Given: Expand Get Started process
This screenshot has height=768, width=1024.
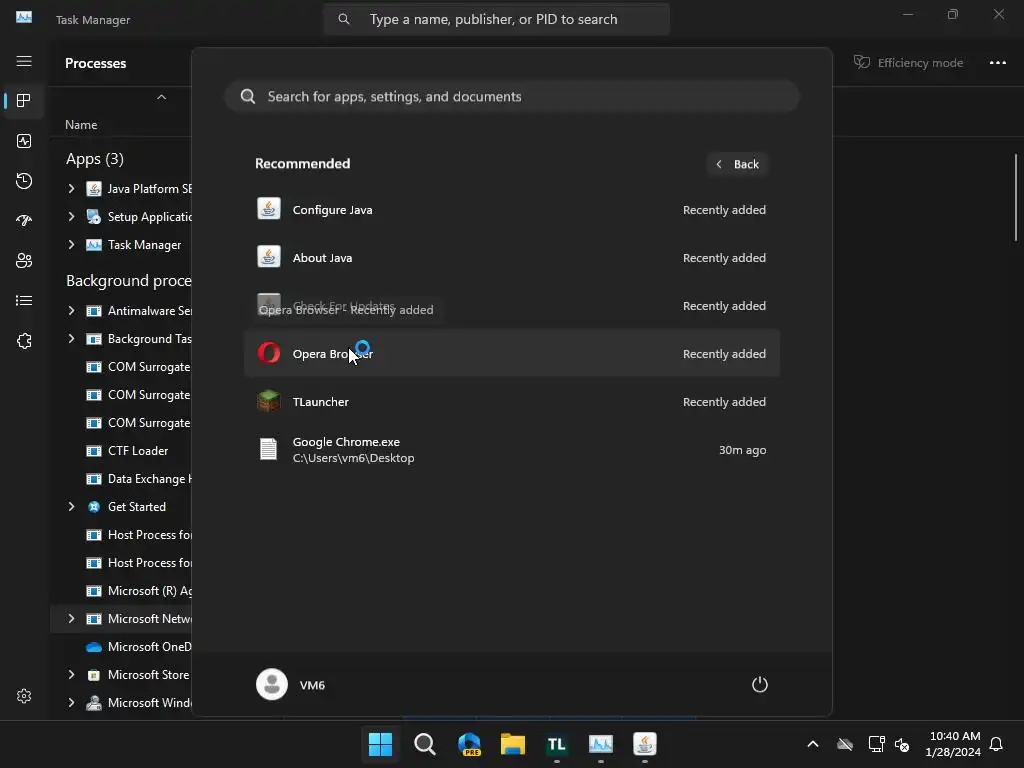Looking at the screenshot, I should pyautogui.click(x=71, y=507).
